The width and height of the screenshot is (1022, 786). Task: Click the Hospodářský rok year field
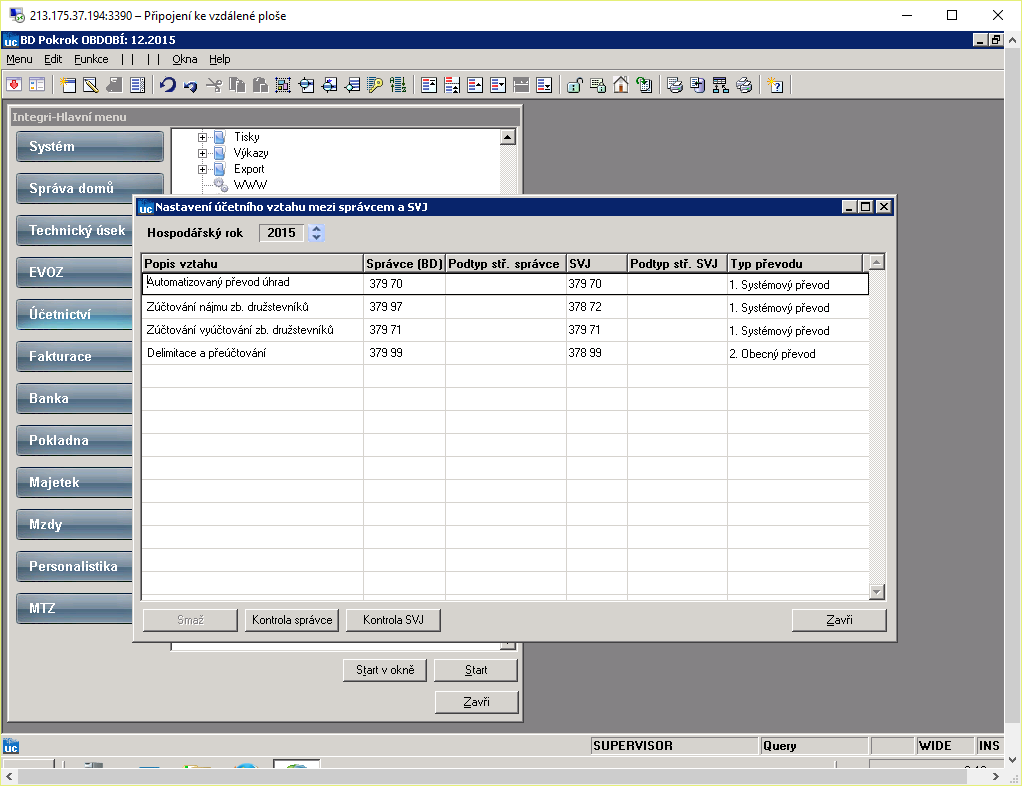point(281,233)
